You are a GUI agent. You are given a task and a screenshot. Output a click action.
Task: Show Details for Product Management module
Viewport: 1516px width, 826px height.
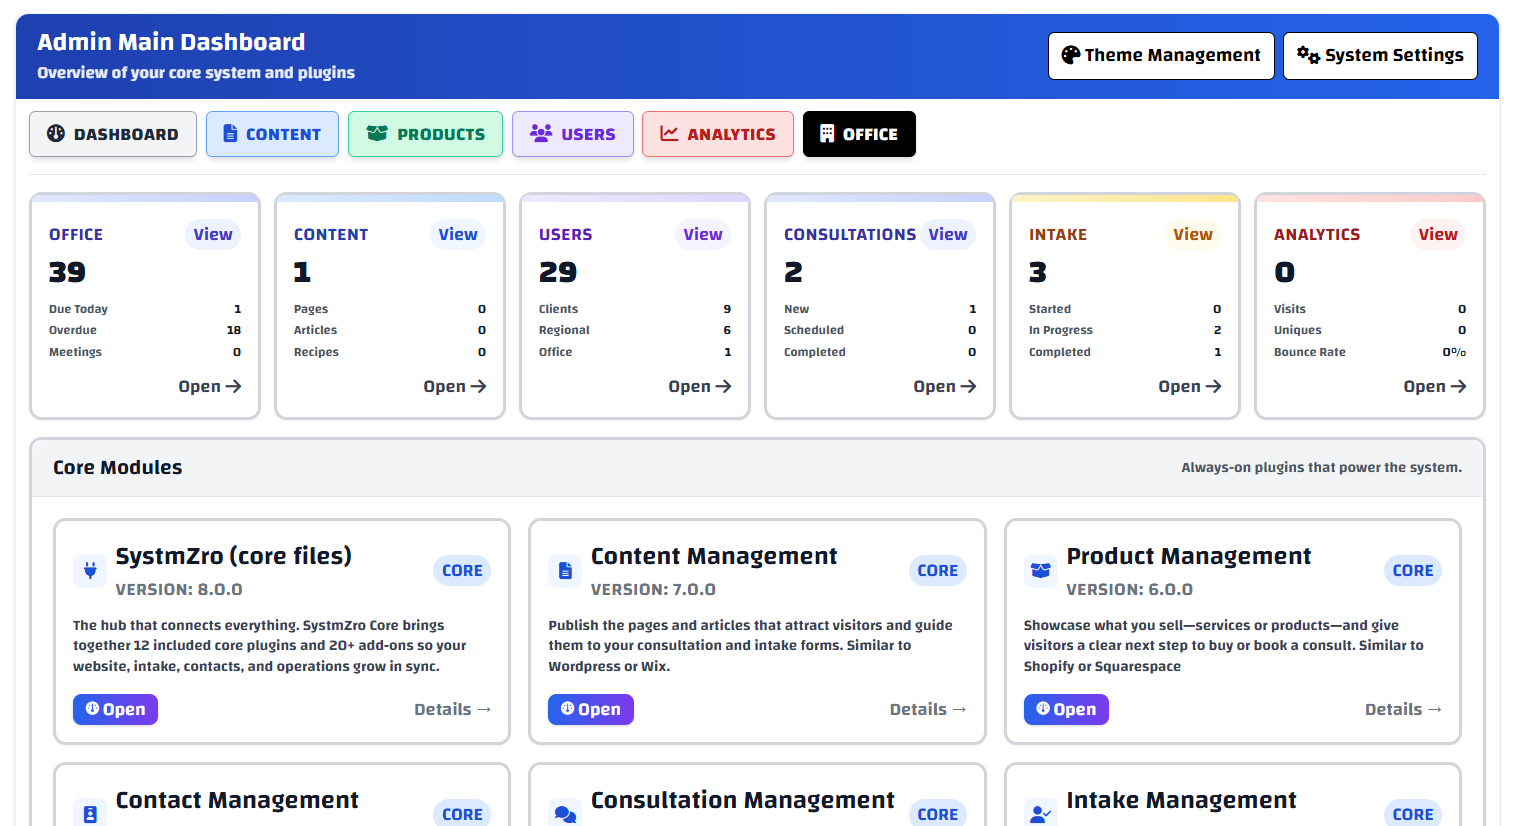[x=1402, y=710]
